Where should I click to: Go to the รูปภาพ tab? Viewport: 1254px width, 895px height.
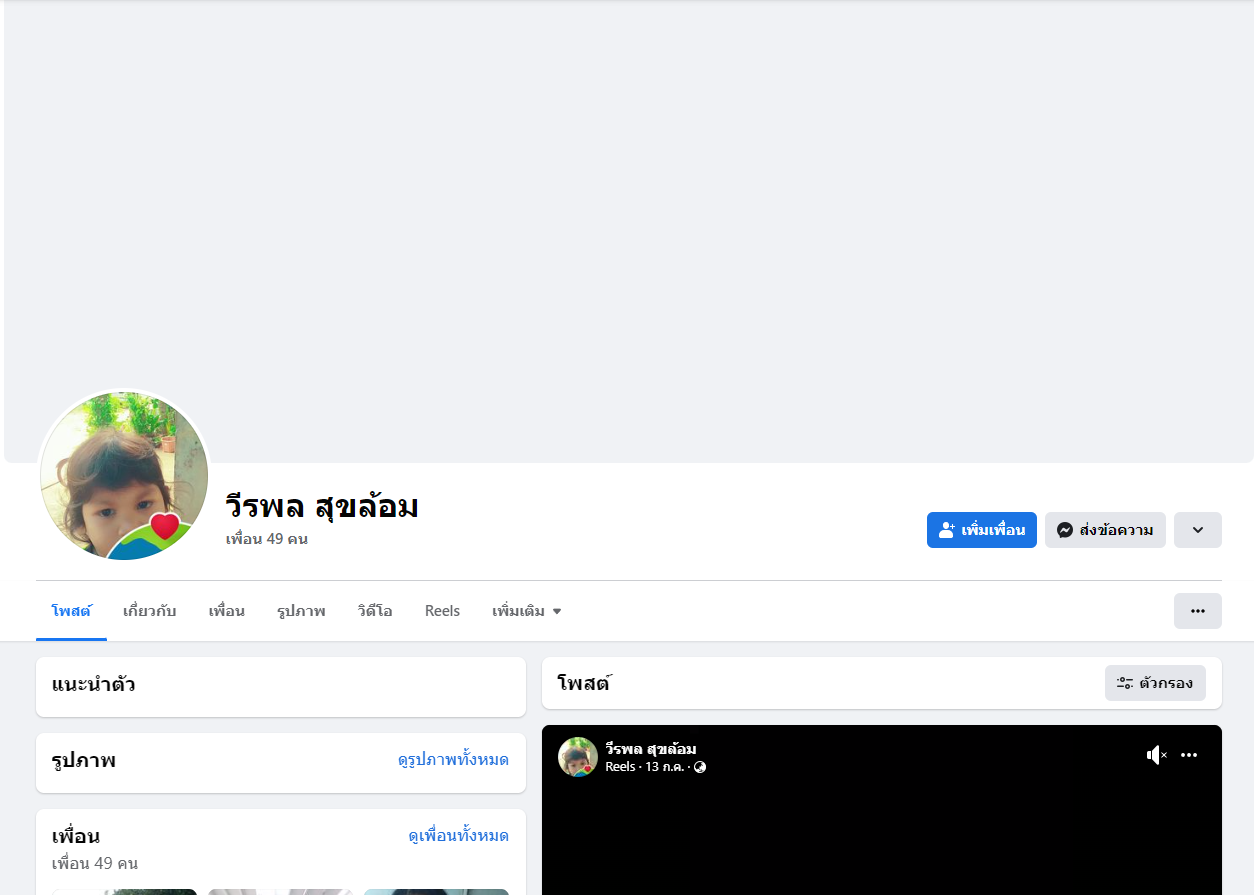tap(301, 611)
